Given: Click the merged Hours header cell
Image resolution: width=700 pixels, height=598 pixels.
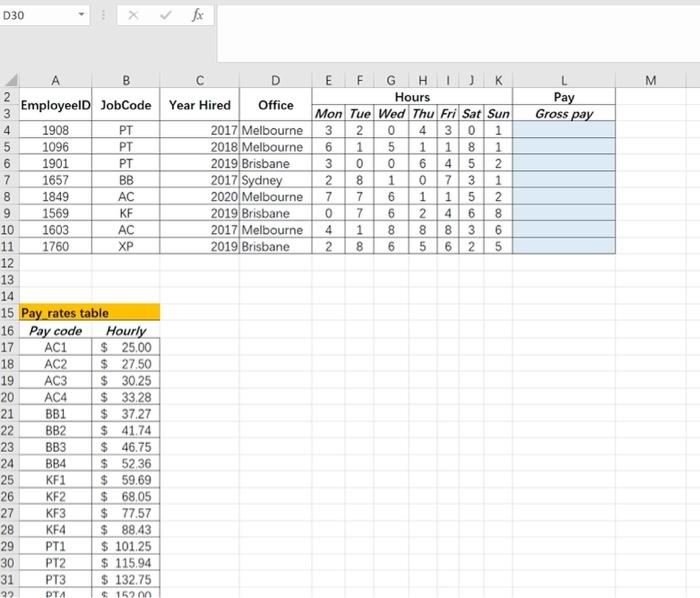Looking at the screenshot, I should 412,97.
